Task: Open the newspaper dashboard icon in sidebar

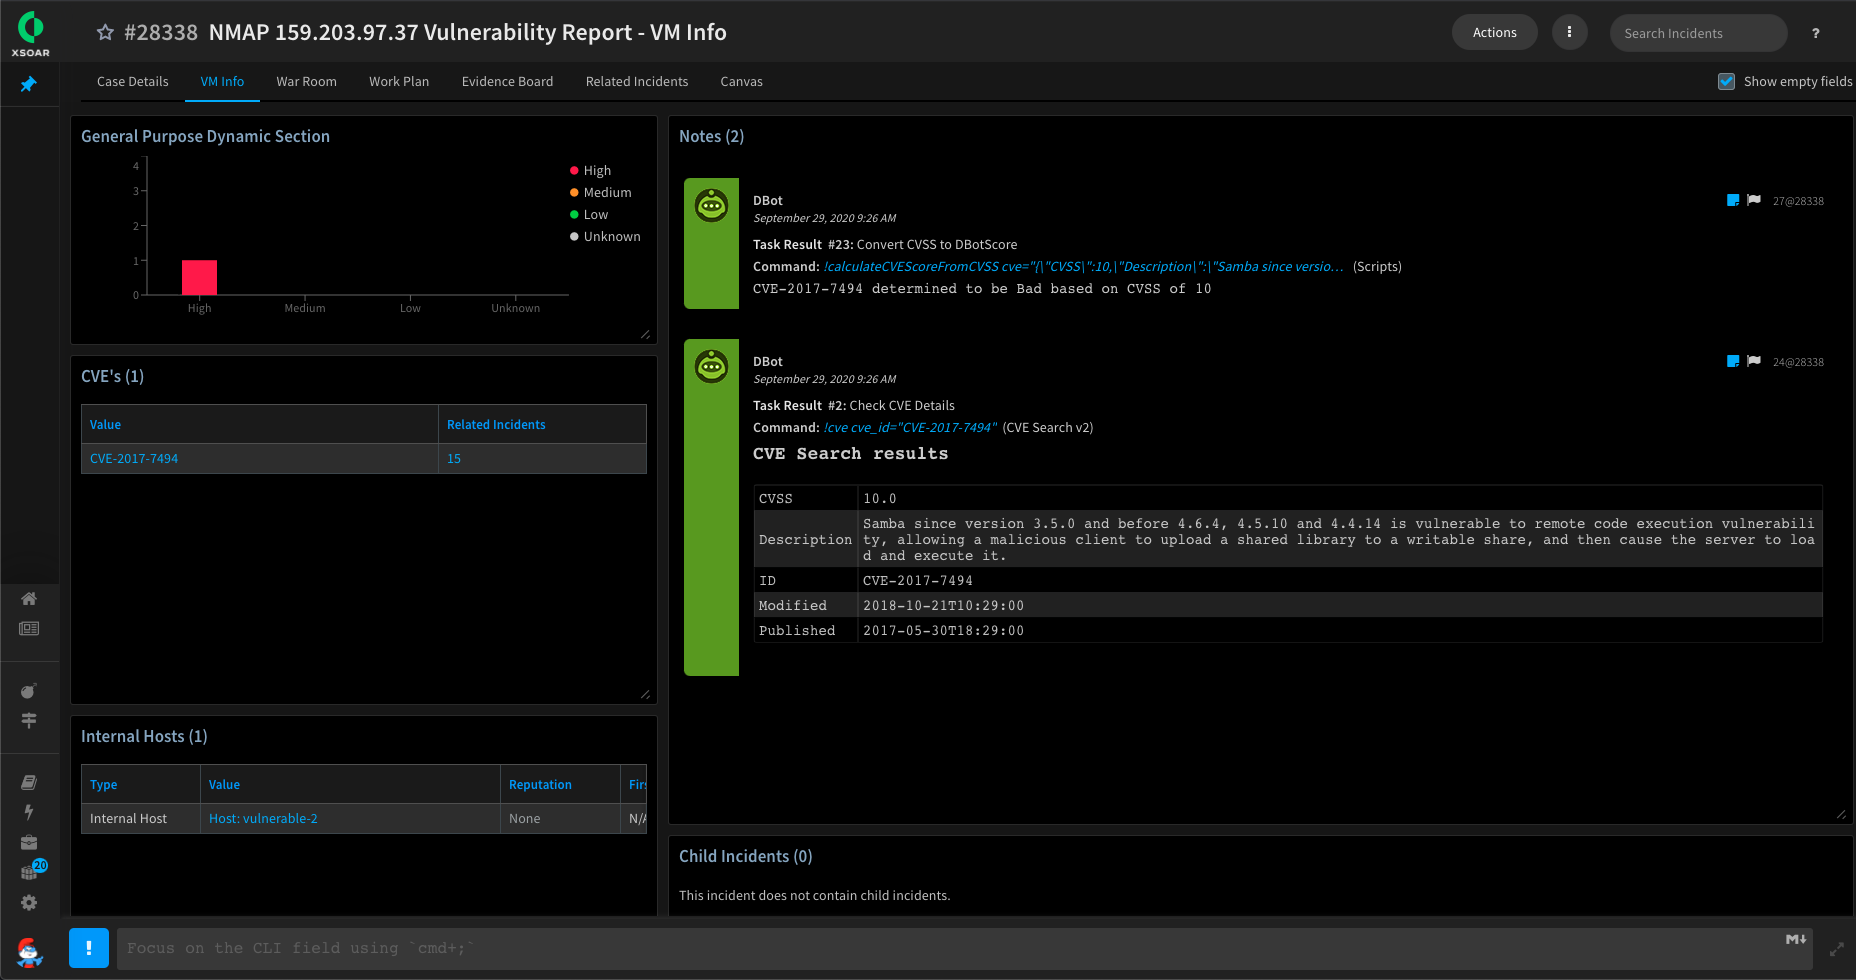Action: click(29, 628)
